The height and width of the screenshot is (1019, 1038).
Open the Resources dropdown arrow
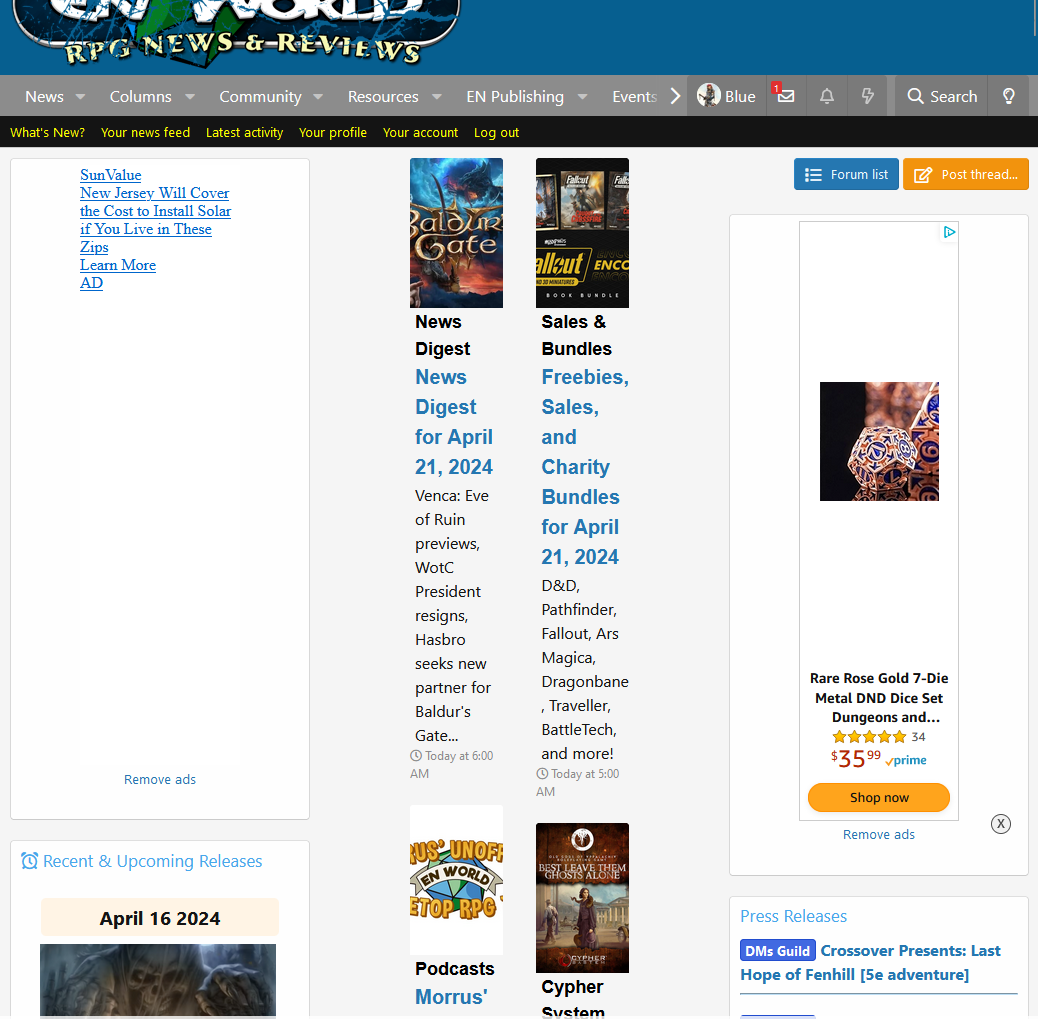click(437, 97)
